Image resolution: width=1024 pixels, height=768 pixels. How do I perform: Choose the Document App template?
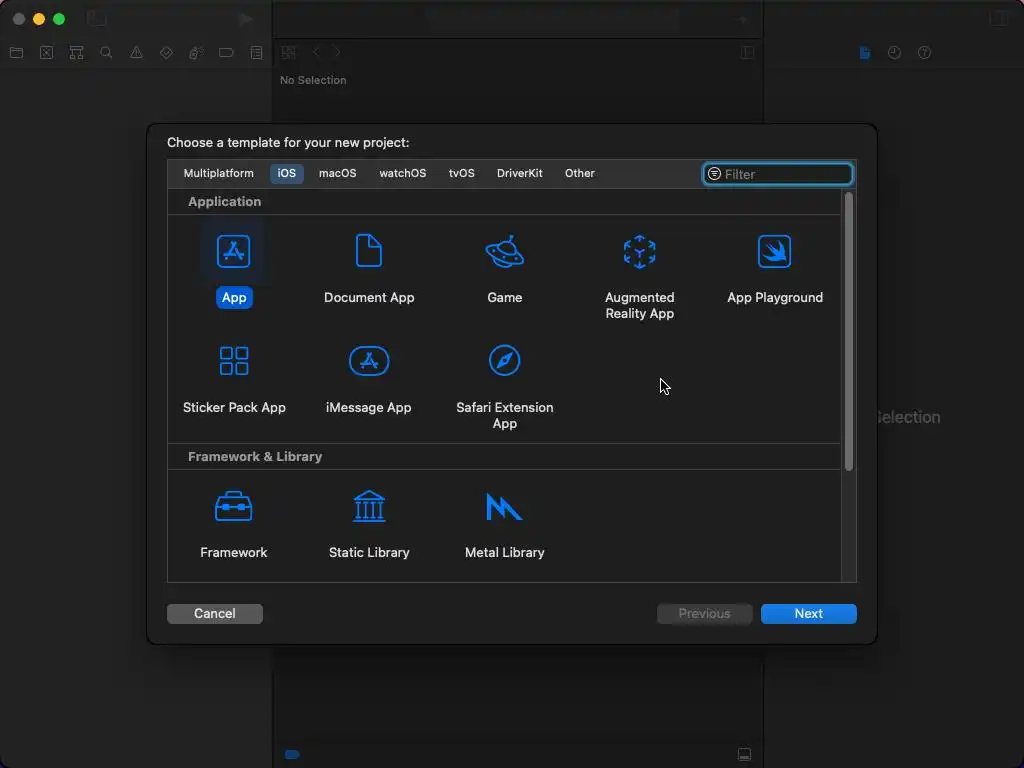click(369, 268)
